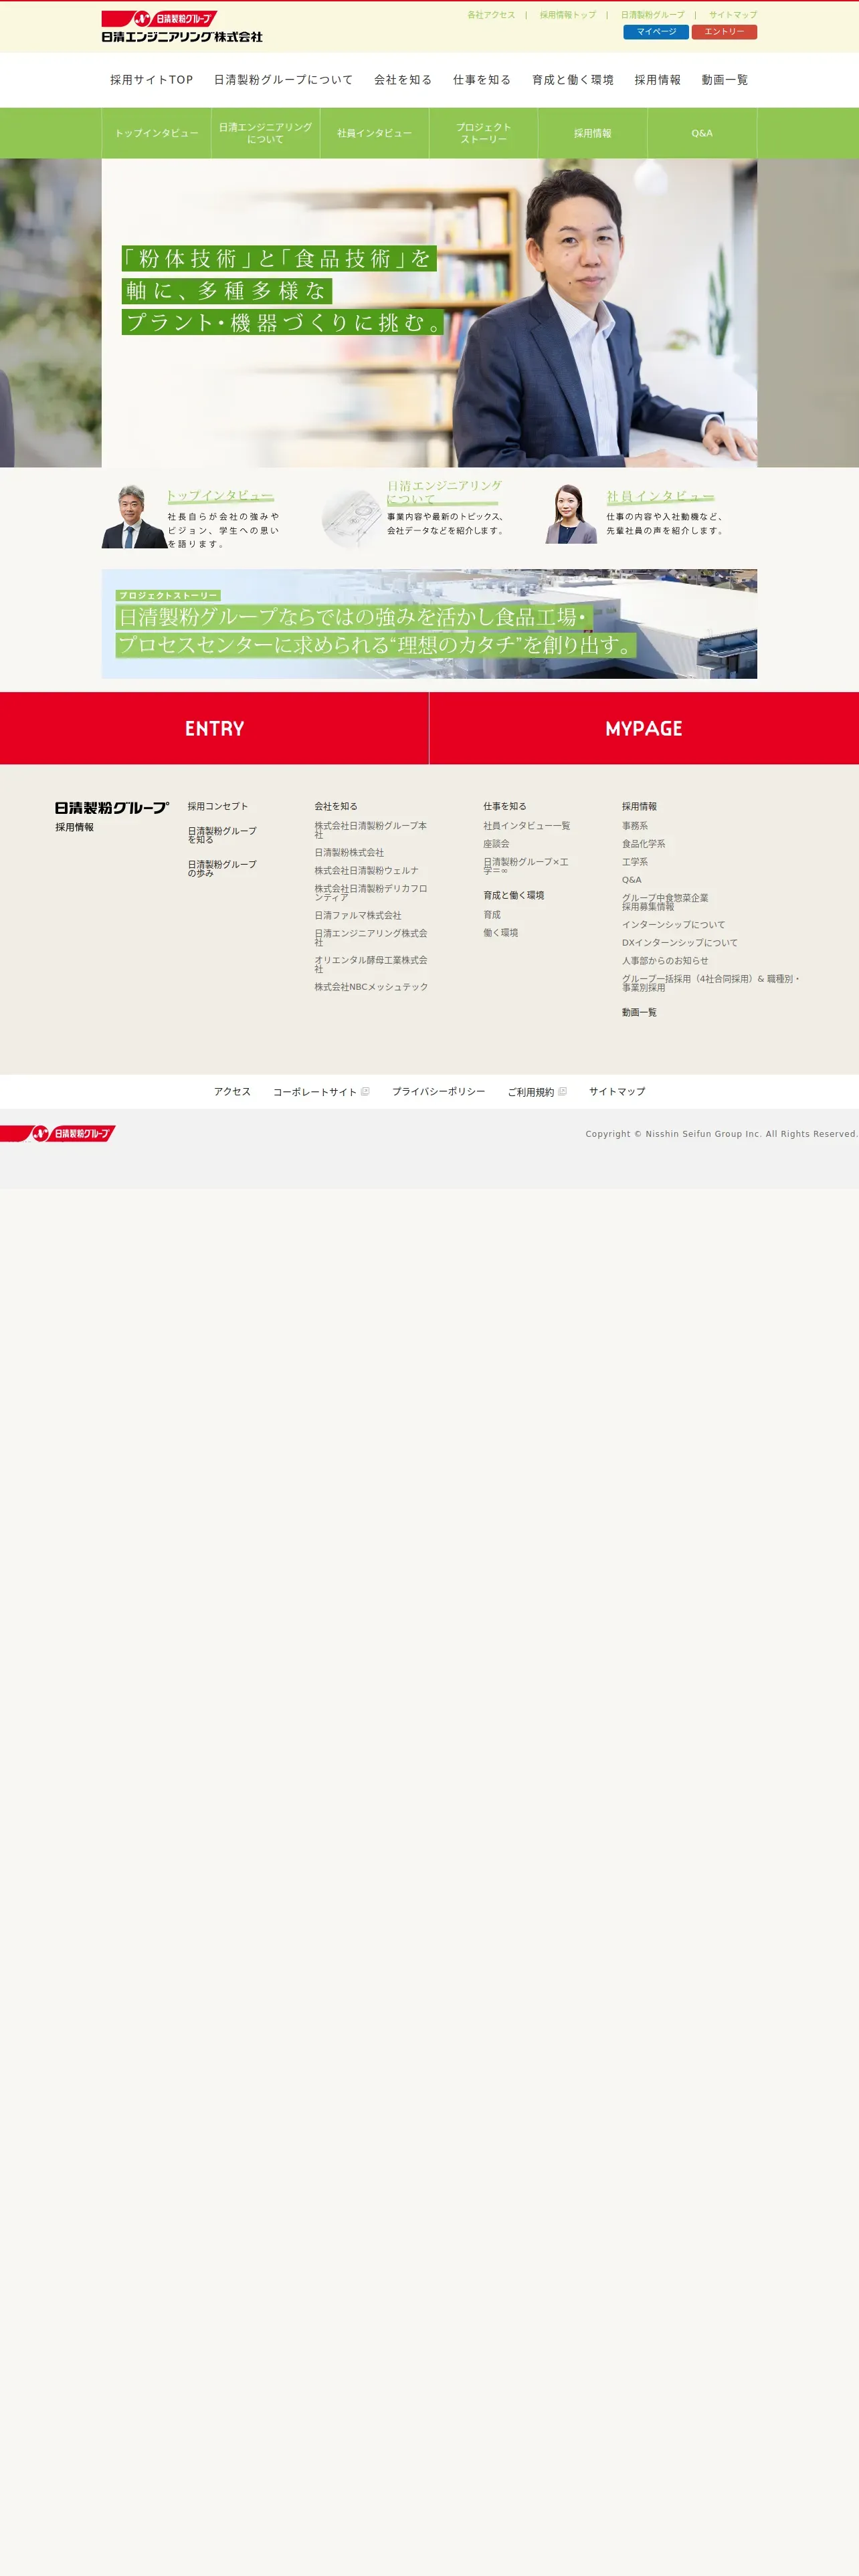Open 人事部からのお知らせ footer link

665,961
